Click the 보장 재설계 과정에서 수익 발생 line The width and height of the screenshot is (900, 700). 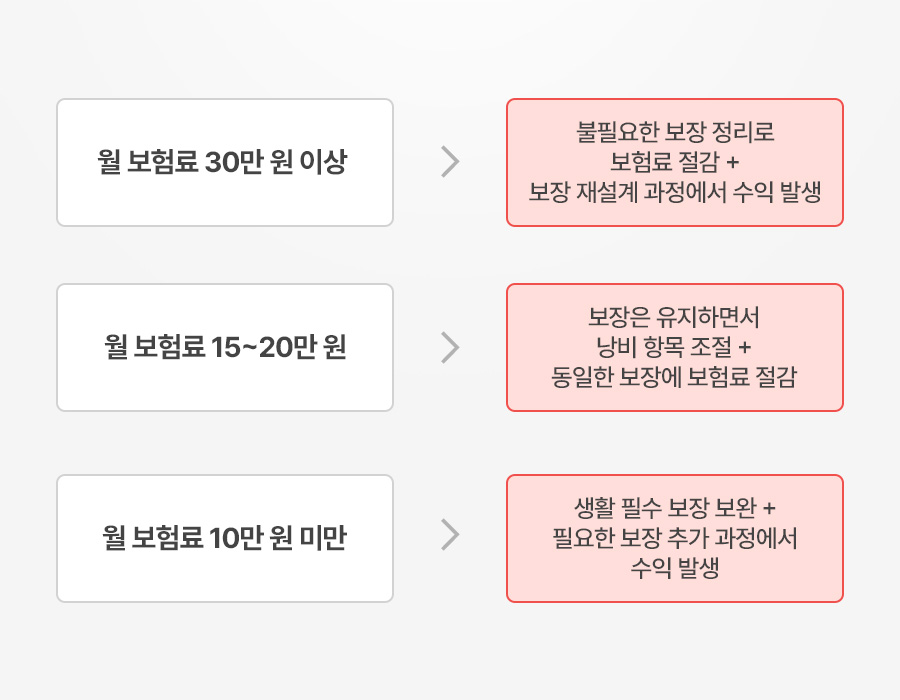coord(675,193)
